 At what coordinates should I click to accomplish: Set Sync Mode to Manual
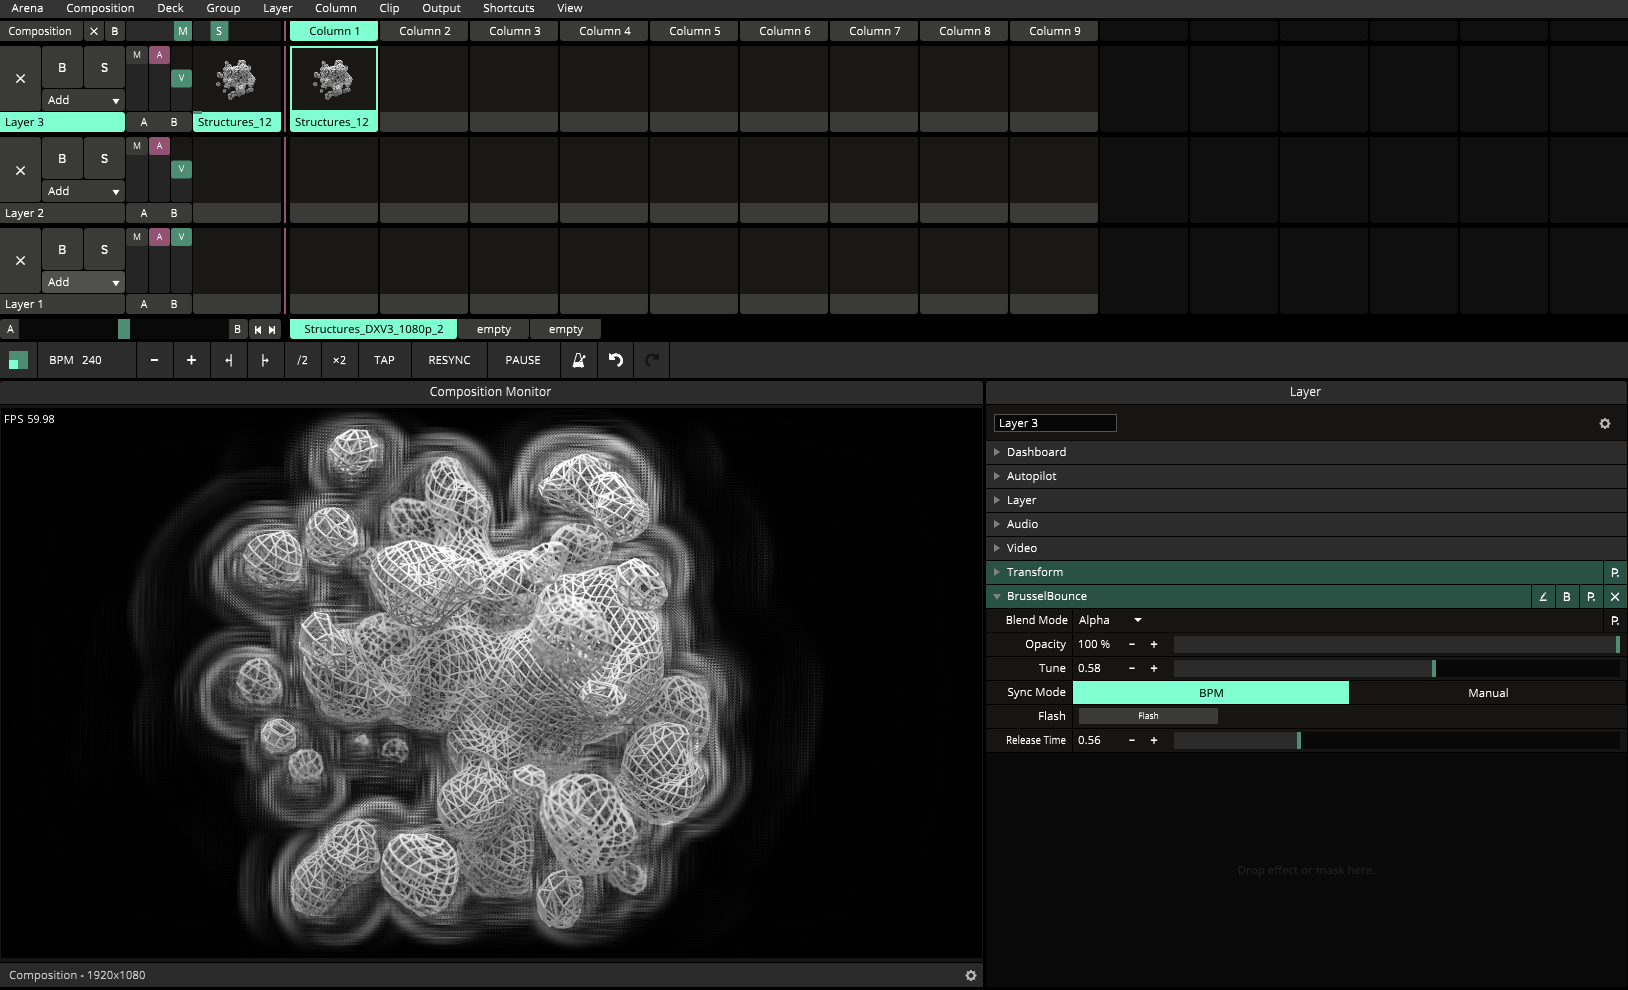pyautogui.click(x=1487, y=693)
